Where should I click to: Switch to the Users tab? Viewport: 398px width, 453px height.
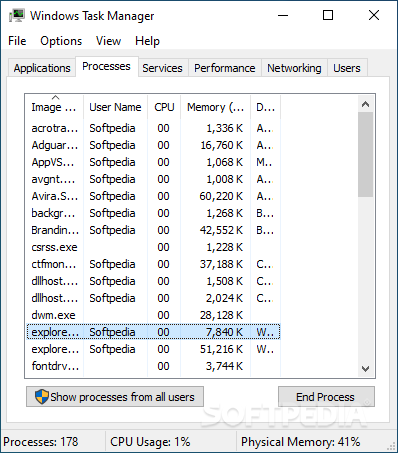point(347,68)
